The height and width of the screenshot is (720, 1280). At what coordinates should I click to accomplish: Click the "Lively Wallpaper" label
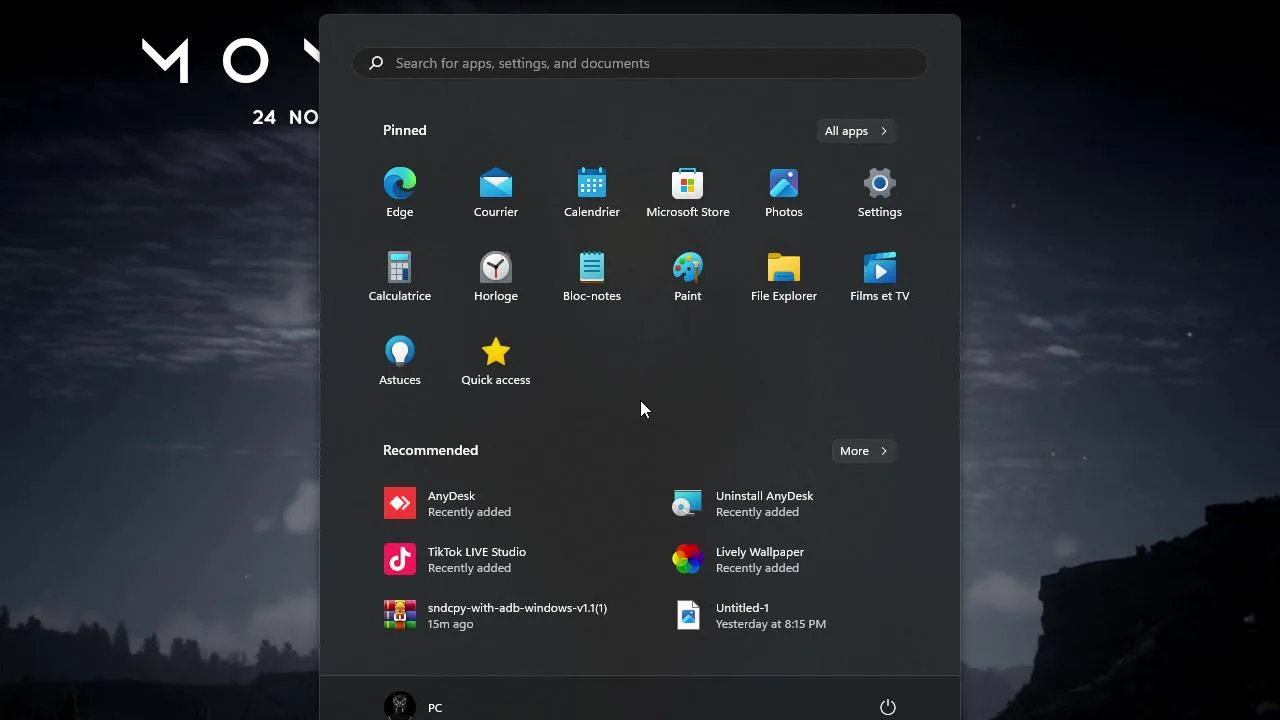click(x=760, y=552)
